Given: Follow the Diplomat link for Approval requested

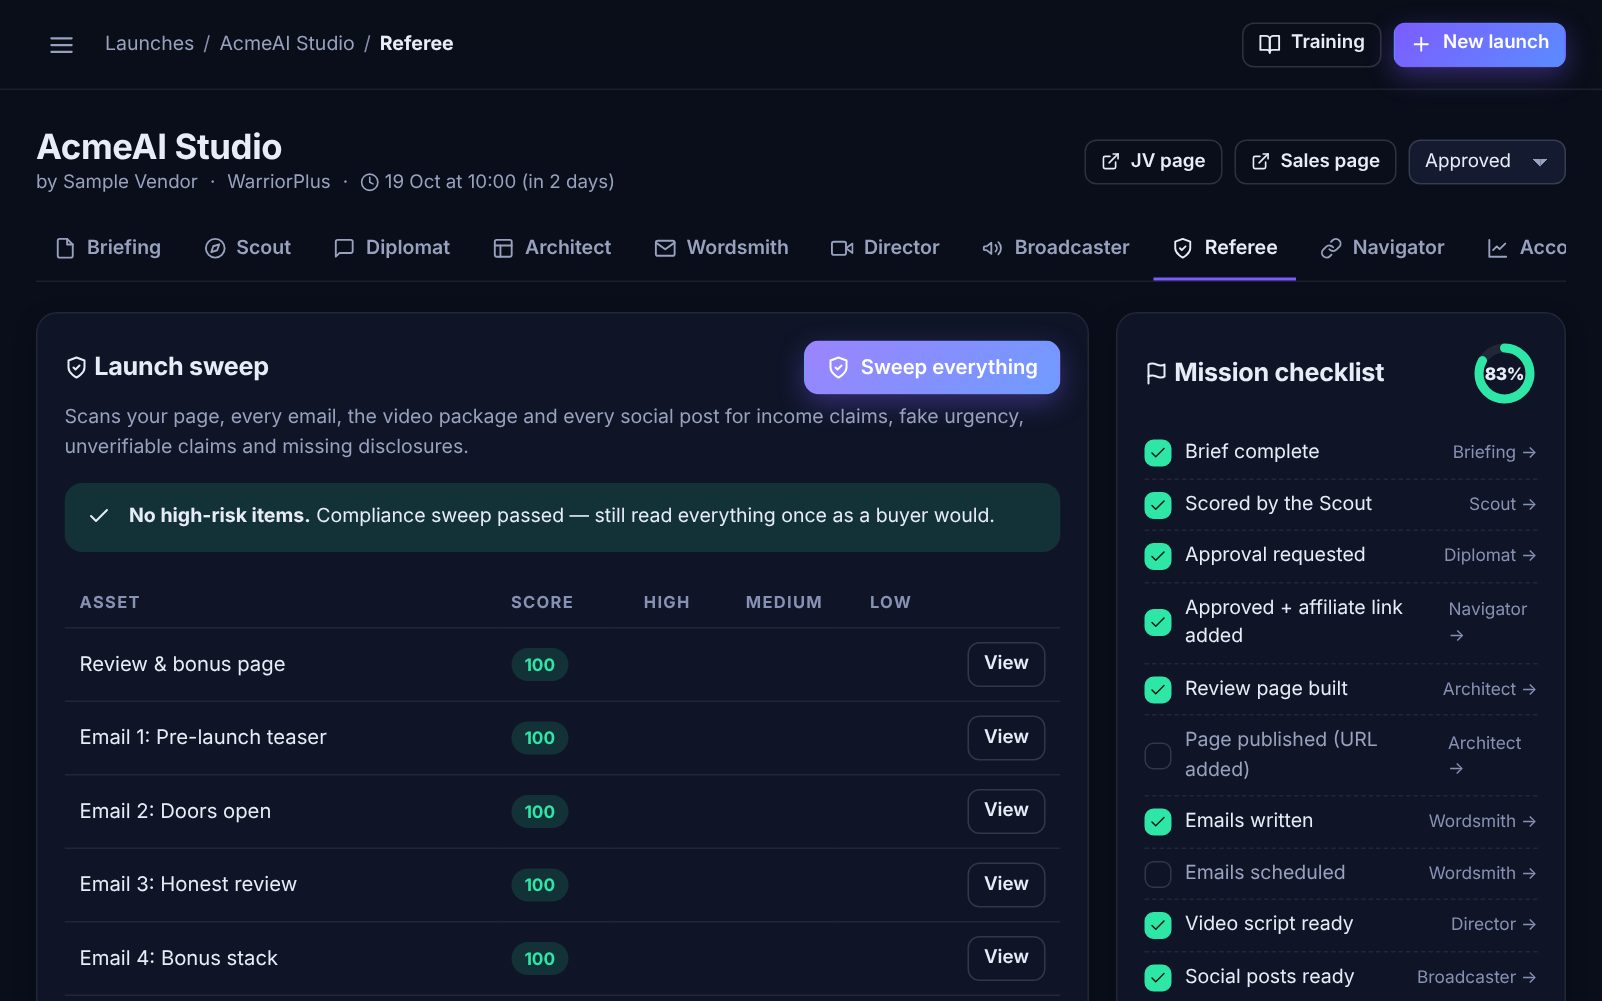Looking at the screenshot, I should (x=1489, y=556).
